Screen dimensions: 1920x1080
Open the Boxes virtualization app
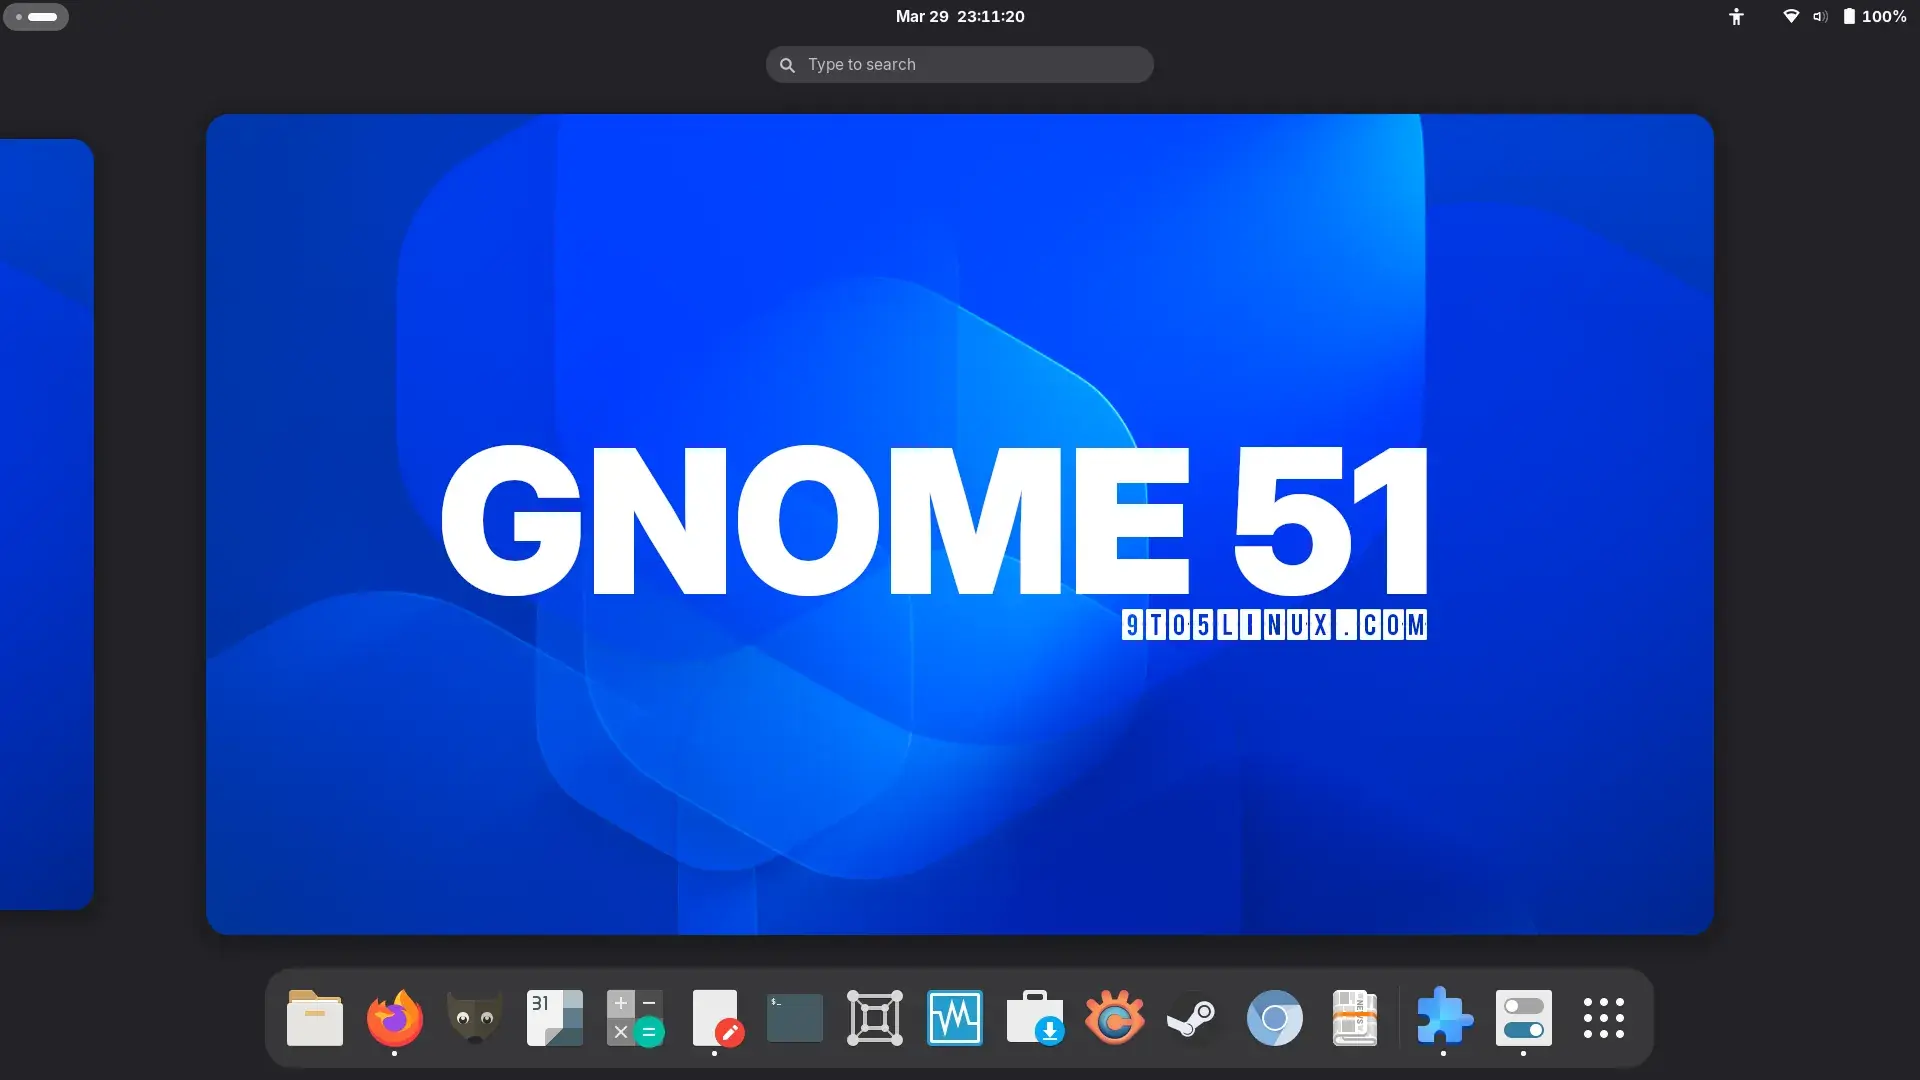click(x=875, y=1018)
